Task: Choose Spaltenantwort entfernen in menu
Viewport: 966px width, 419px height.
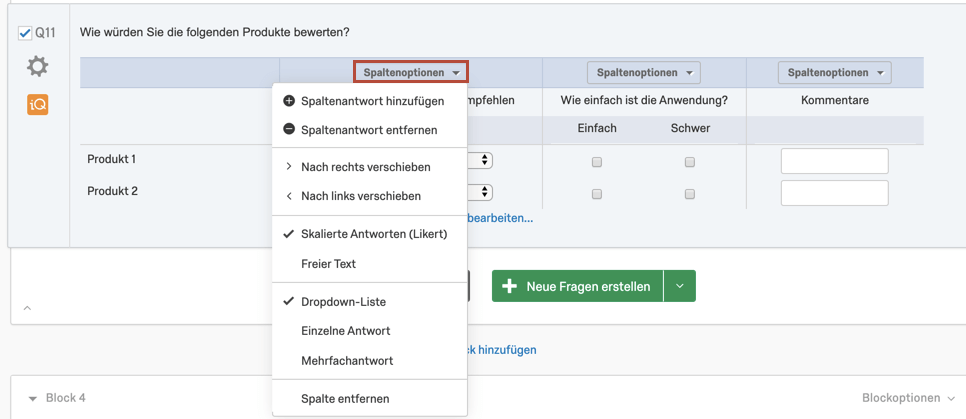Action: tap(370, 130)
